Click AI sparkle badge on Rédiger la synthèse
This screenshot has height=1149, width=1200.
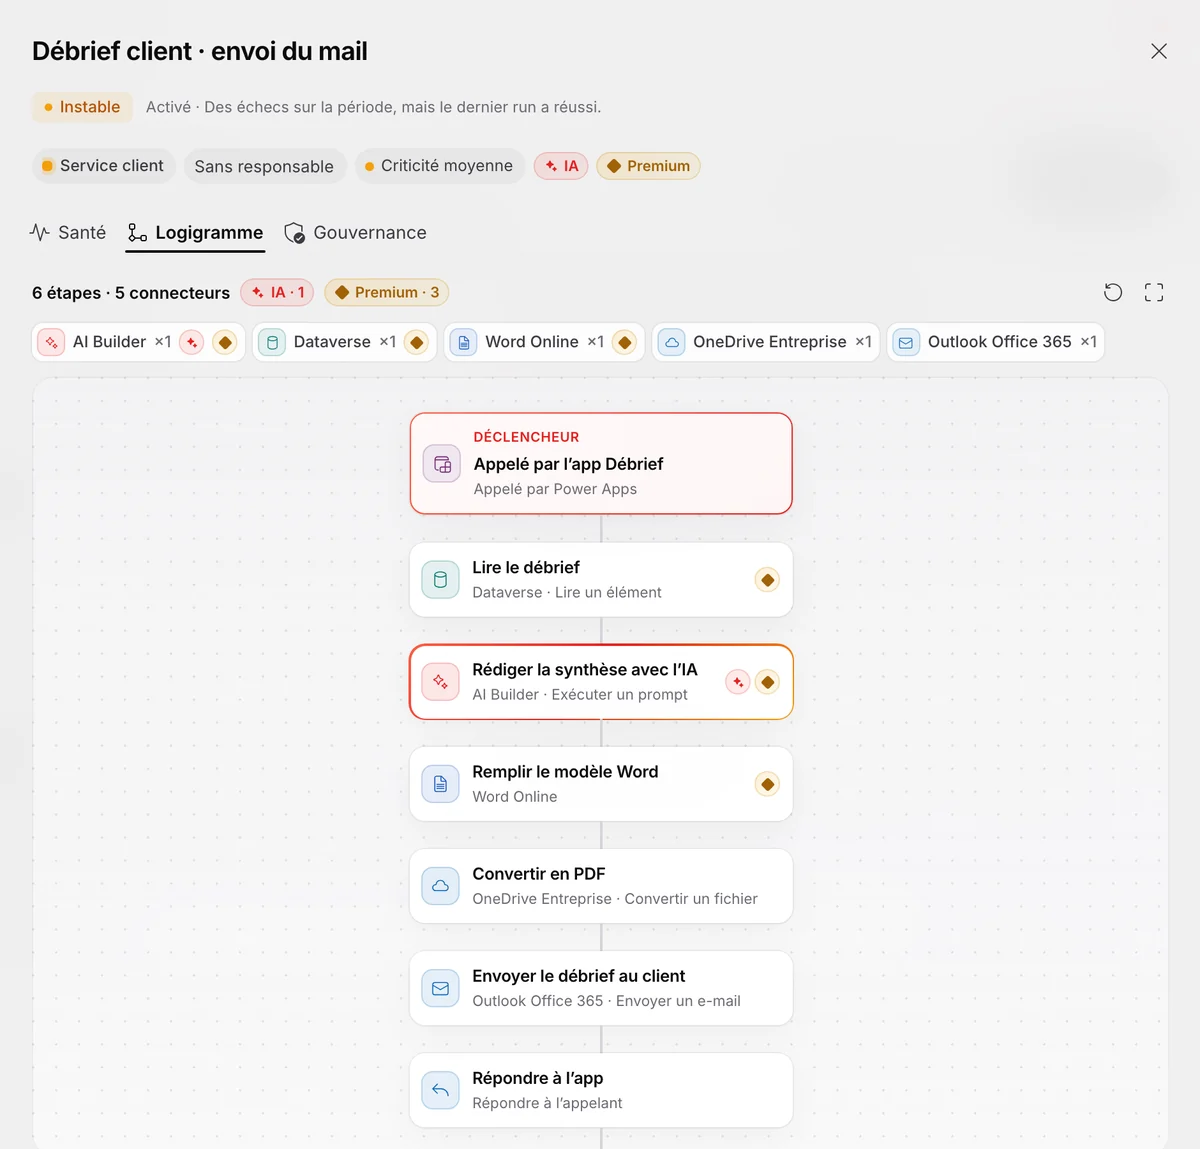pyautogui.click(x=738, y=682)
